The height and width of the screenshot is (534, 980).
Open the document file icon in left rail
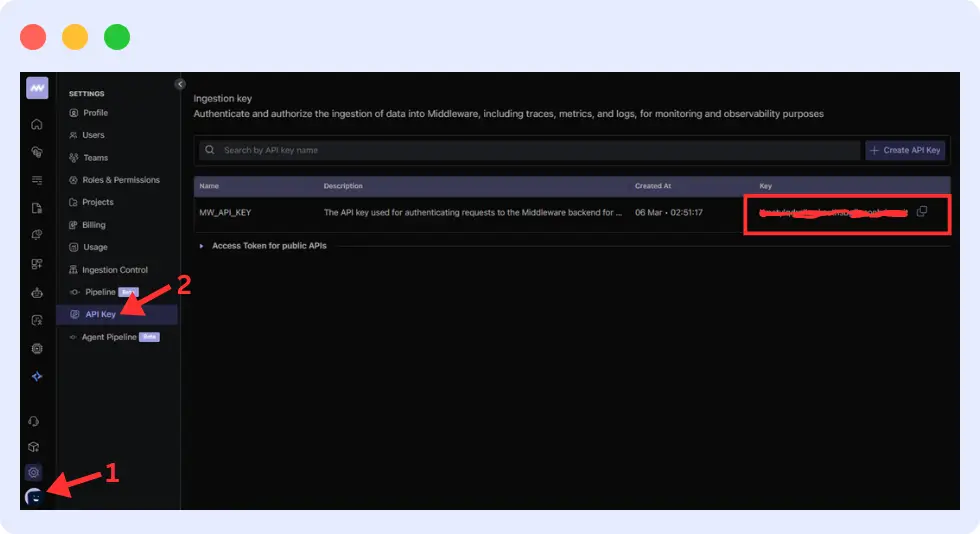37,208
